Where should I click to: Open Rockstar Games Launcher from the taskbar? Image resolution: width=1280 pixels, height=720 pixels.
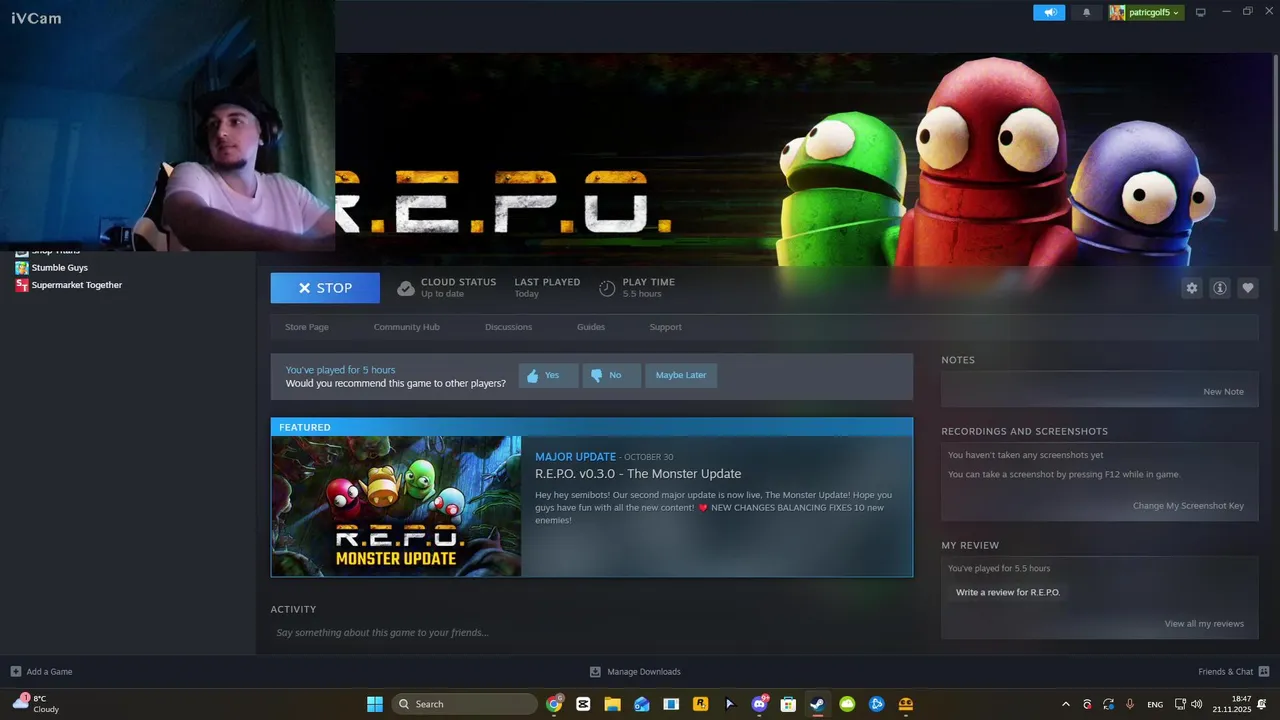pyautogui.click(x=701, y=704)
